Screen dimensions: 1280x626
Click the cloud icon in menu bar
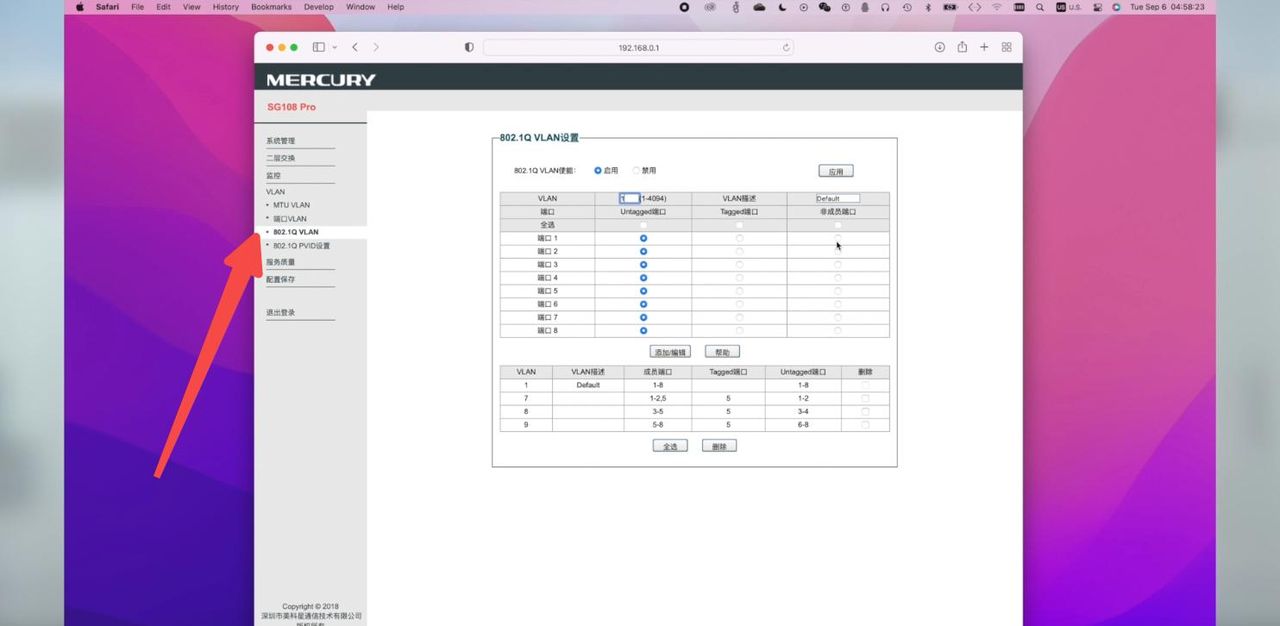759,7
